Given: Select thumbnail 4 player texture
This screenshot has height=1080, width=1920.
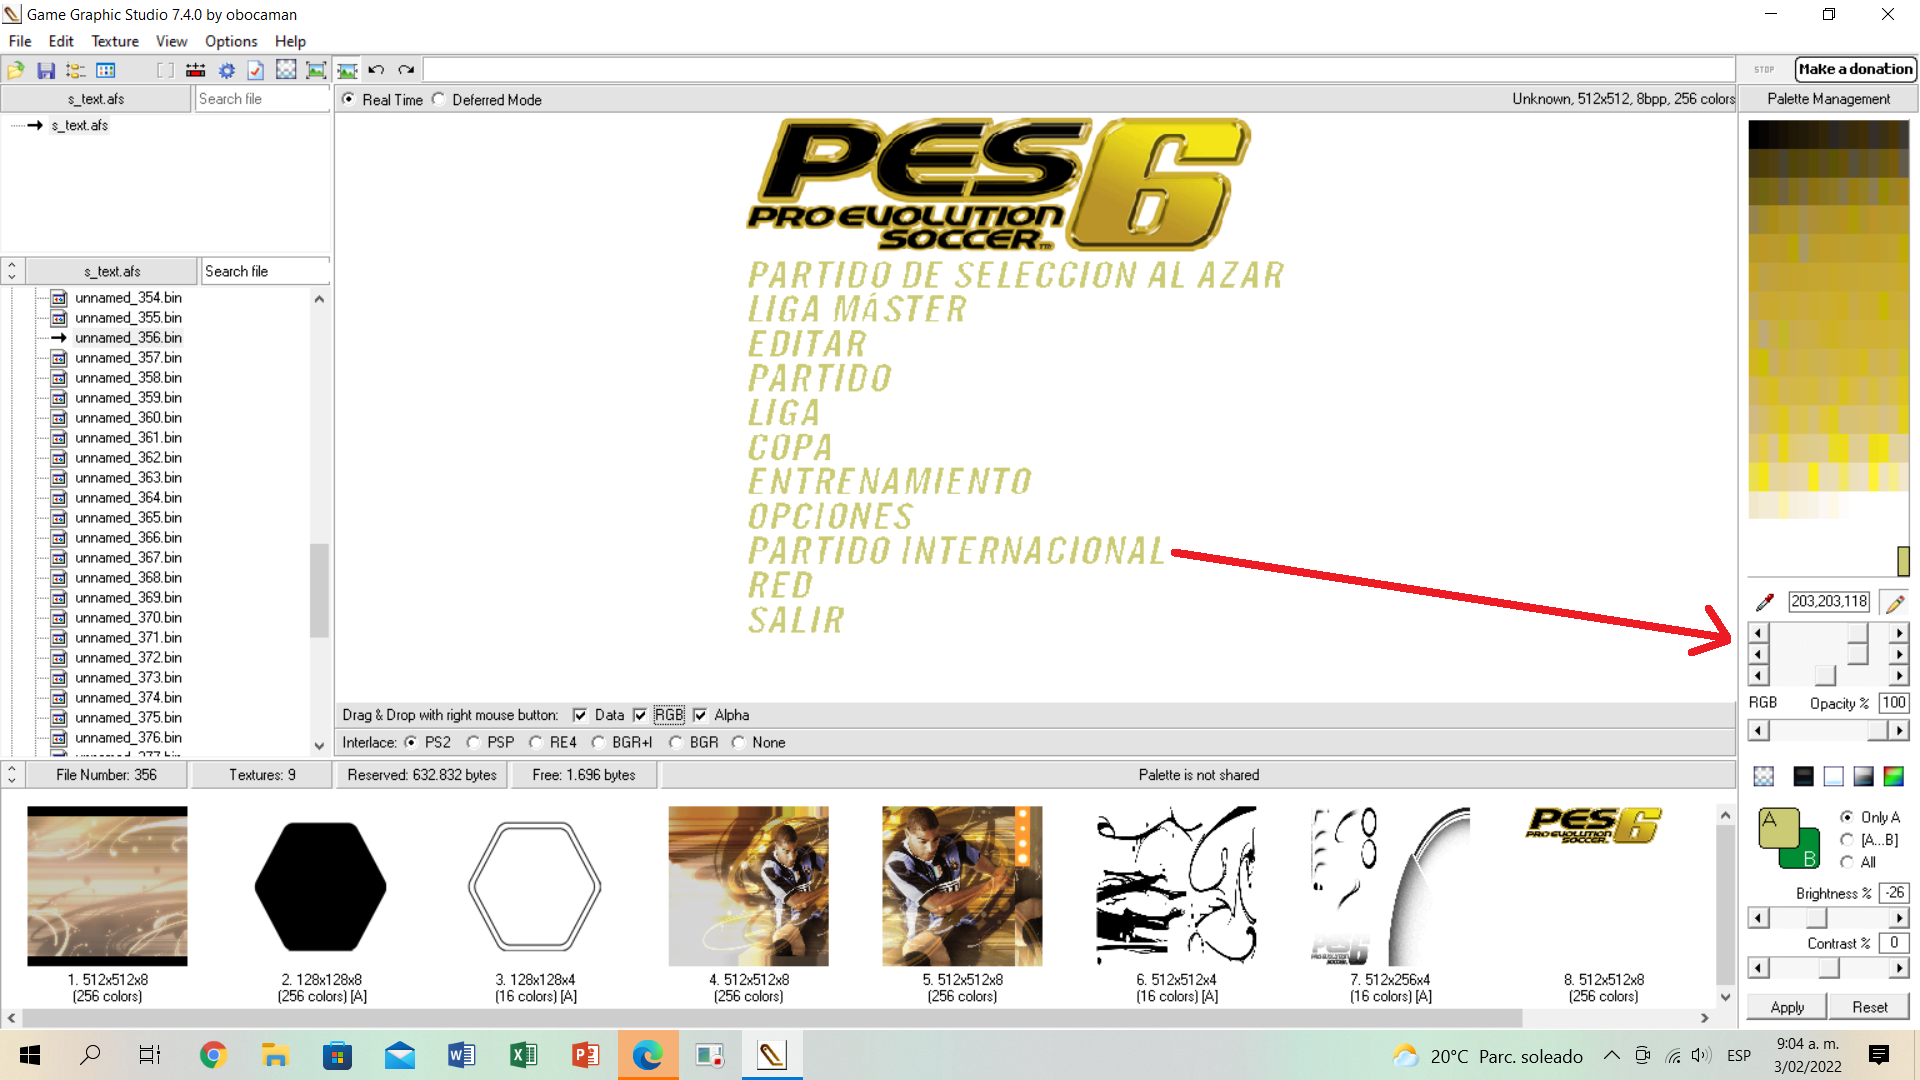Looking at the screenshot, I should pyautogui.click(x=748, y=886).
